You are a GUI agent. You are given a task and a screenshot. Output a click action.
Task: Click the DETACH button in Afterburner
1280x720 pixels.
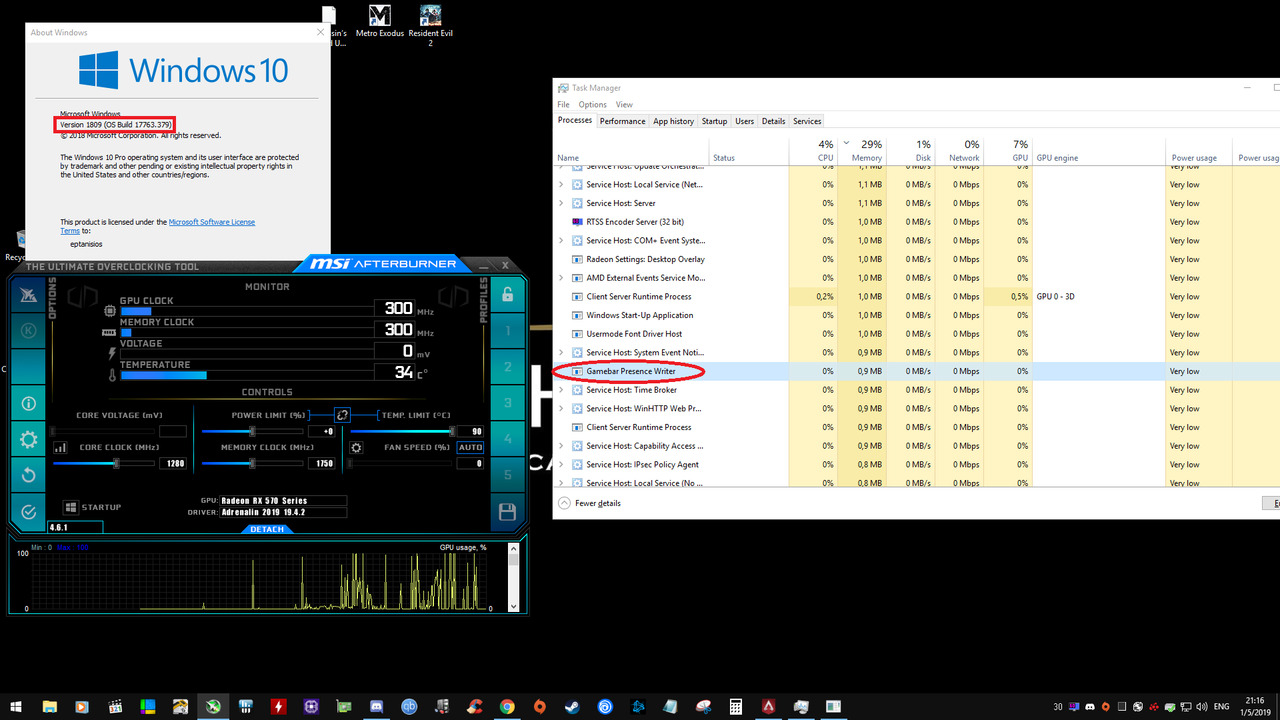pos(267,529)
